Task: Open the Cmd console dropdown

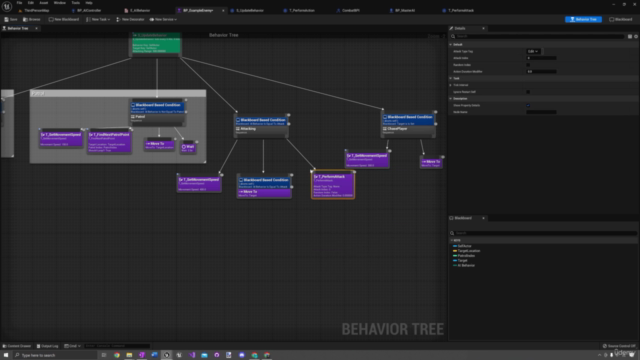Action: 72,346
